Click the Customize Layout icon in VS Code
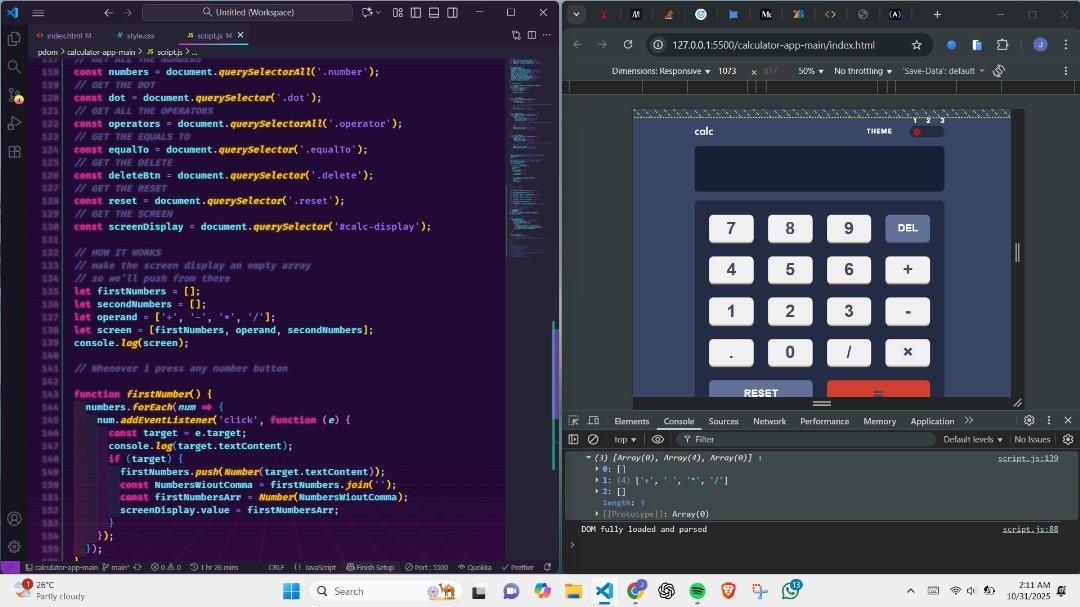The image size is (1080, 607). pyautogui.click(x=397, y=12)
